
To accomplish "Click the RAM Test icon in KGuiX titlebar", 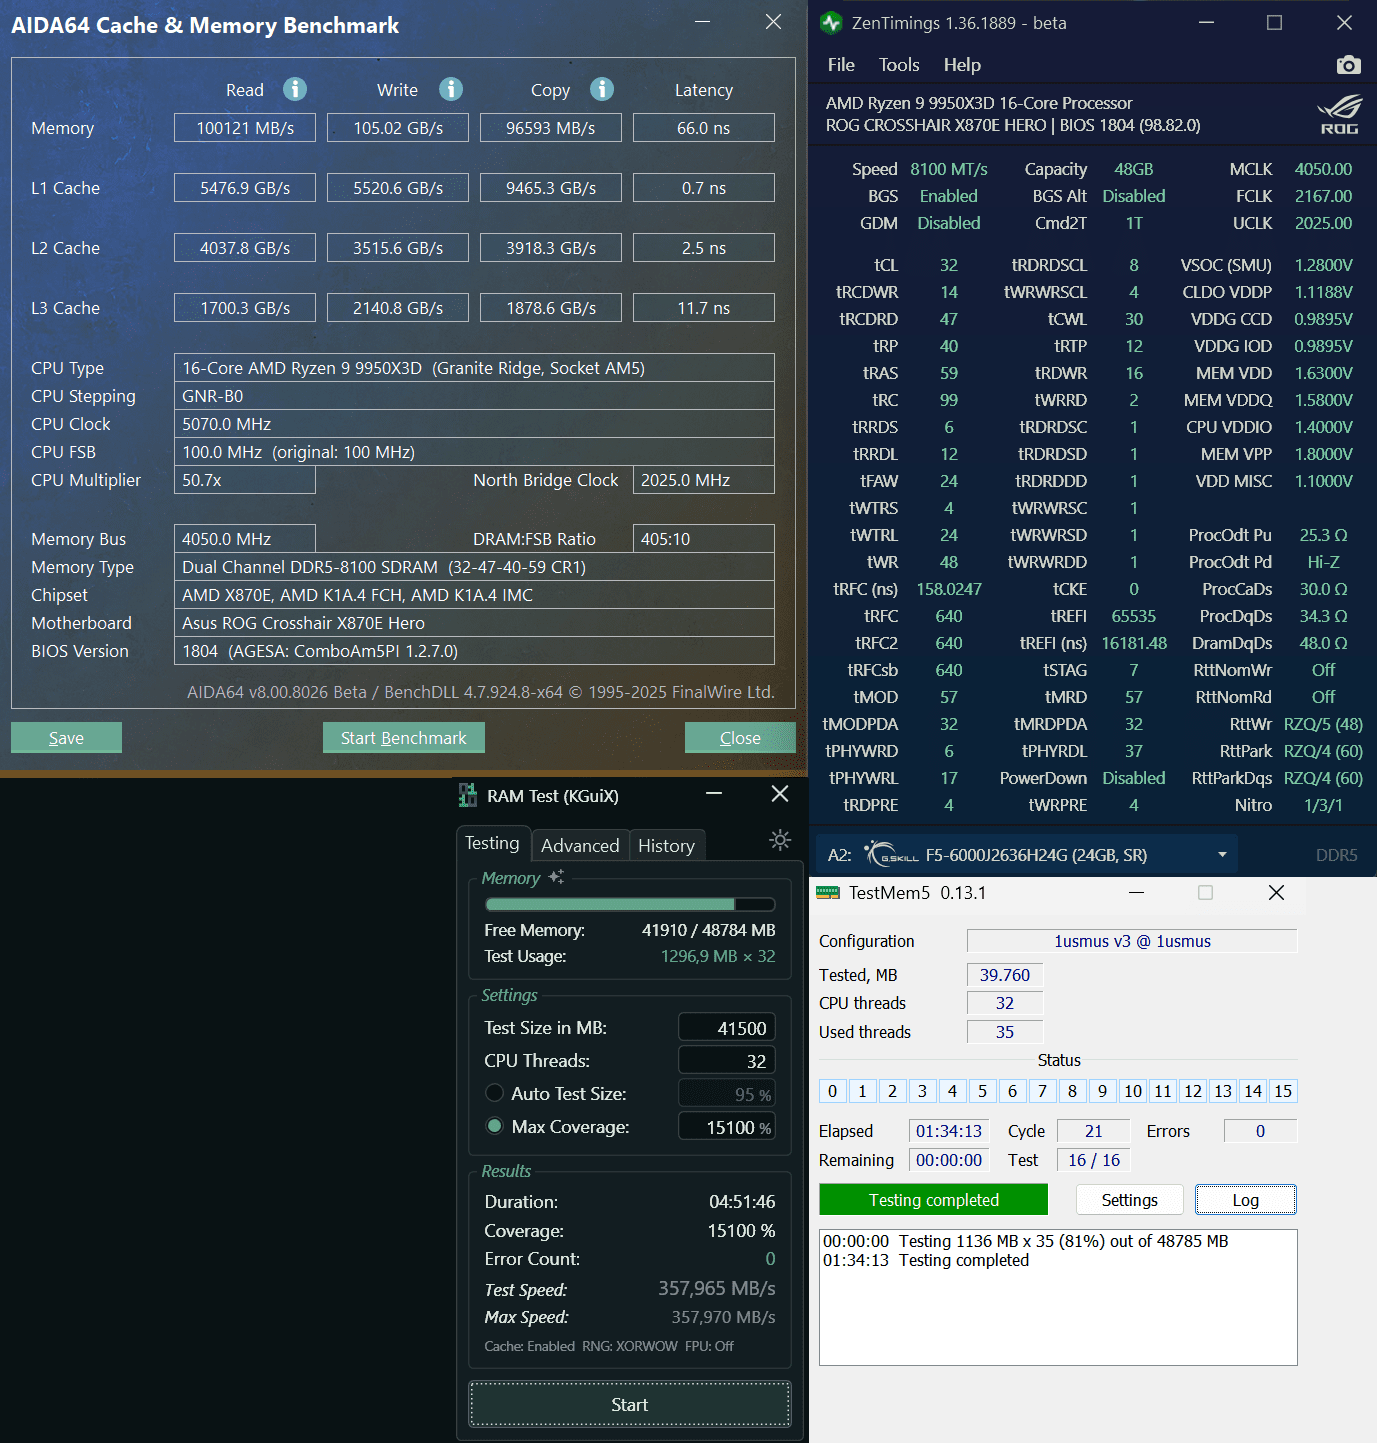I will click(467, 794).
